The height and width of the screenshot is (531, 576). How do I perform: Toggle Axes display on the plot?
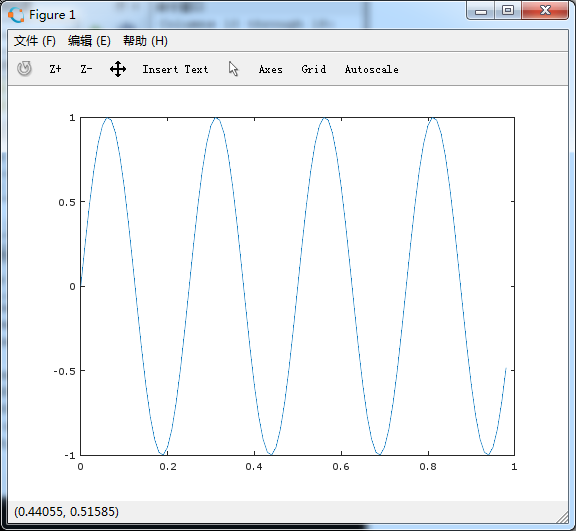(271, 69)
